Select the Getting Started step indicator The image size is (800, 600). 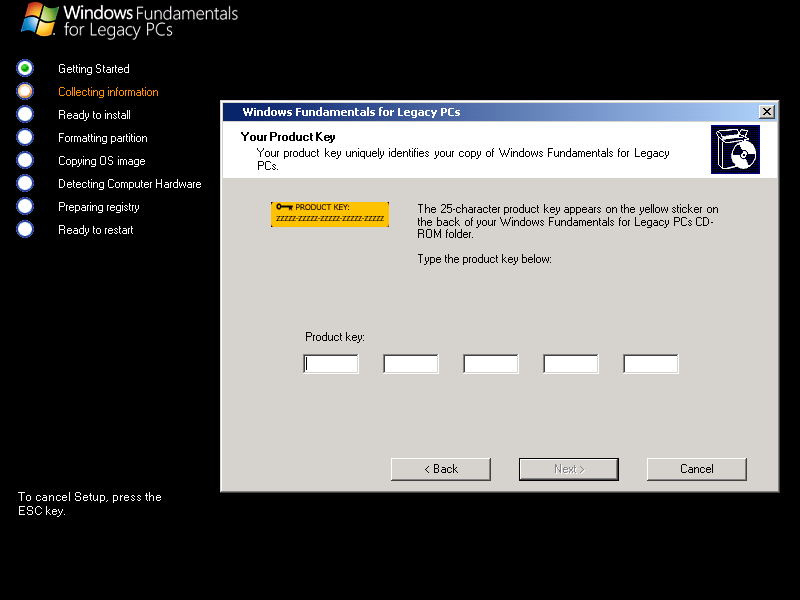[25, 68]
